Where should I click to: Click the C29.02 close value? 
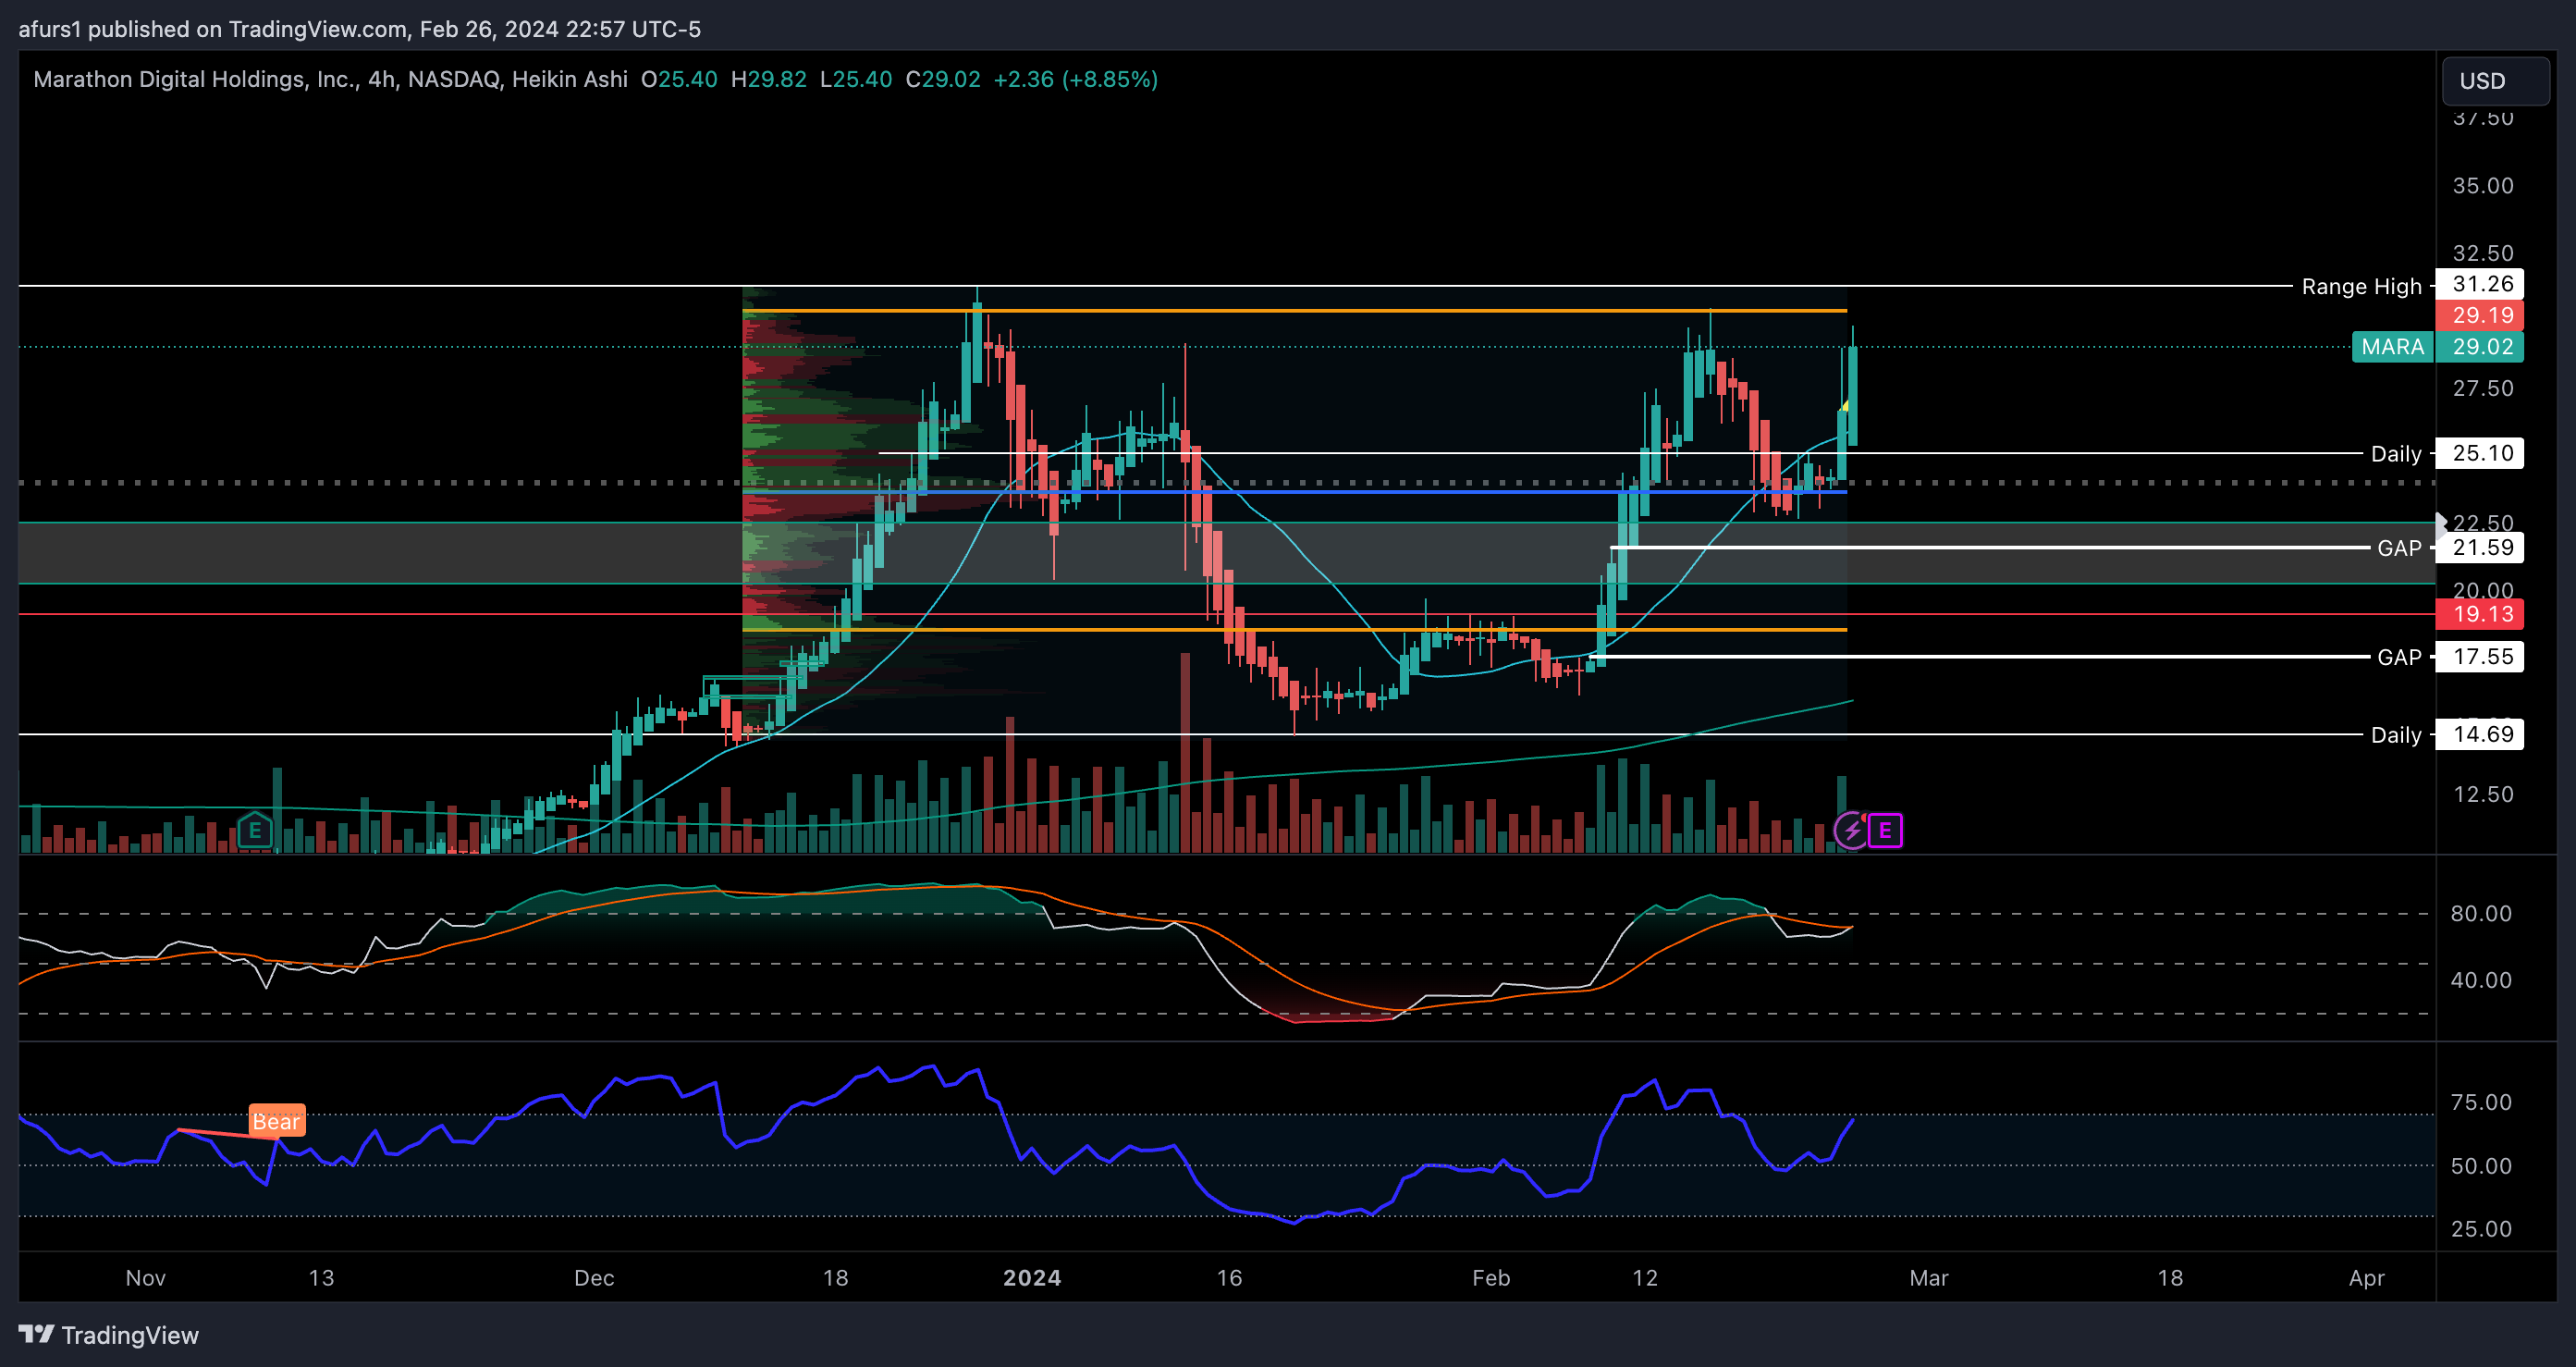coord(942,79)
